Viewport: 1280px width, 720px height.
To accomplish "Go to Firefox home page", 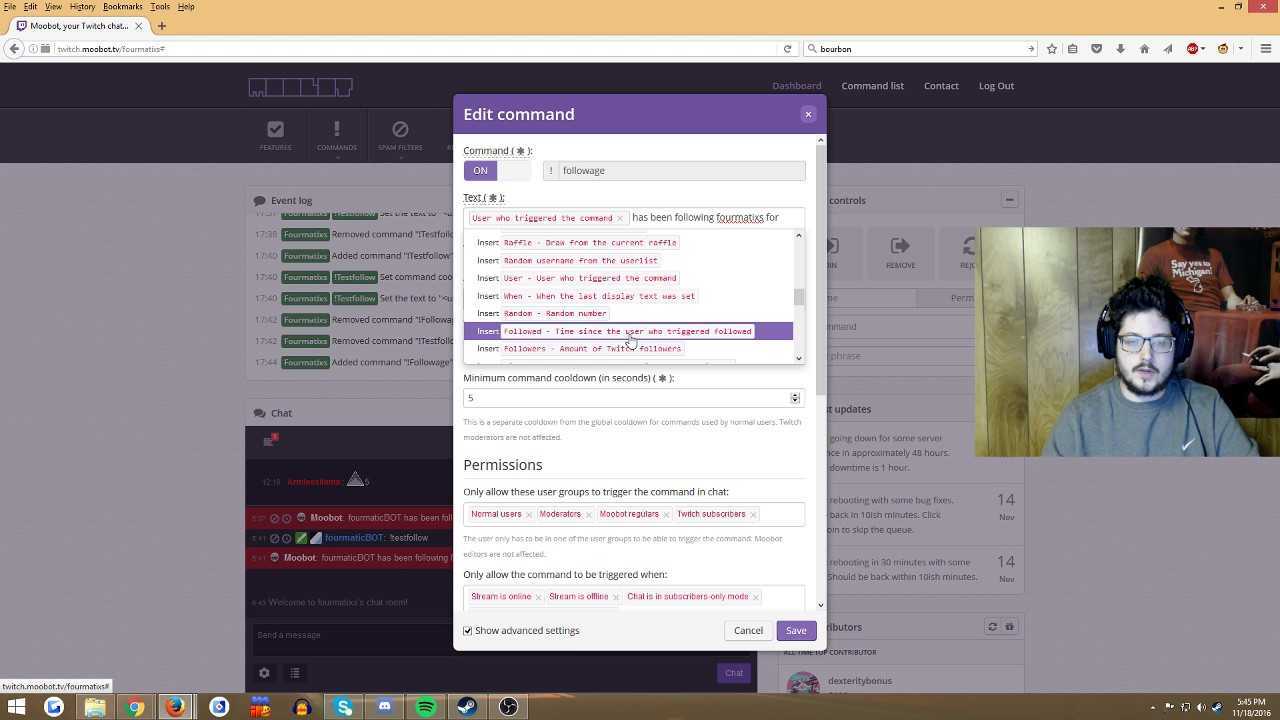I will [1144, 49].
